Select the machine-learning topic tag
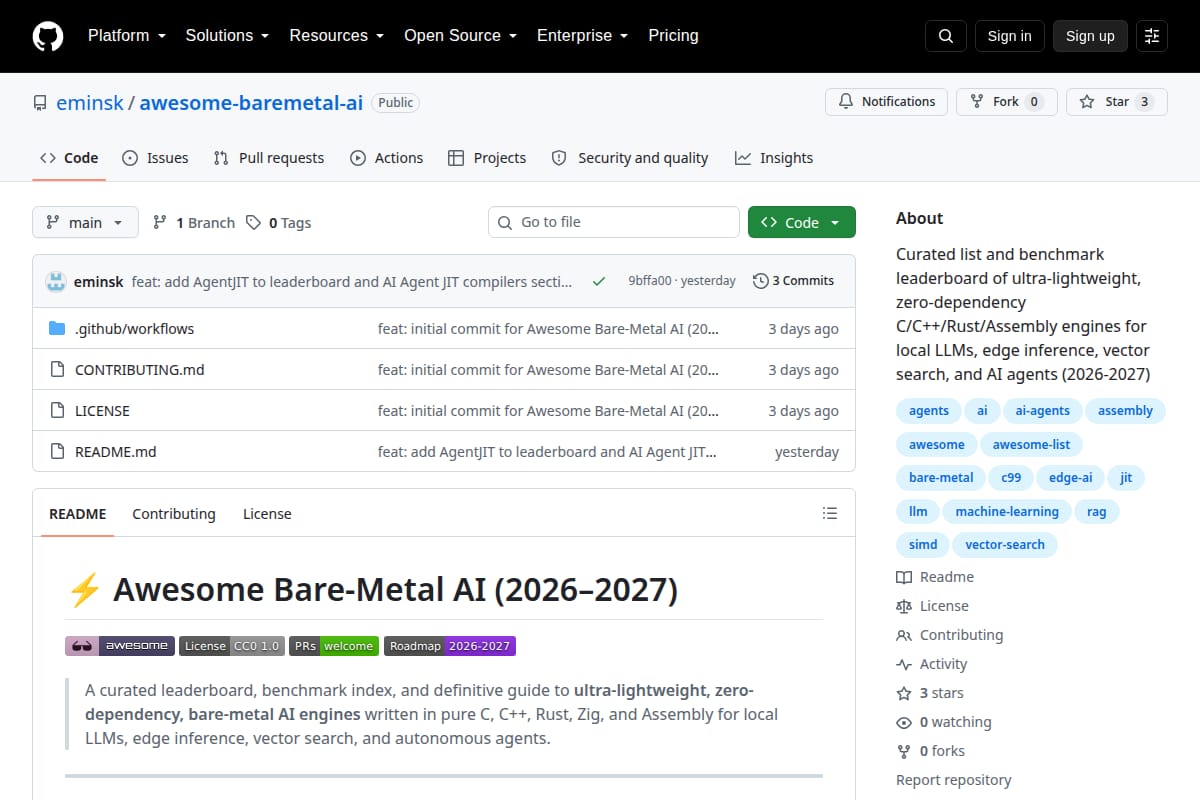The image size is (1200, 800). [1007, 512]
